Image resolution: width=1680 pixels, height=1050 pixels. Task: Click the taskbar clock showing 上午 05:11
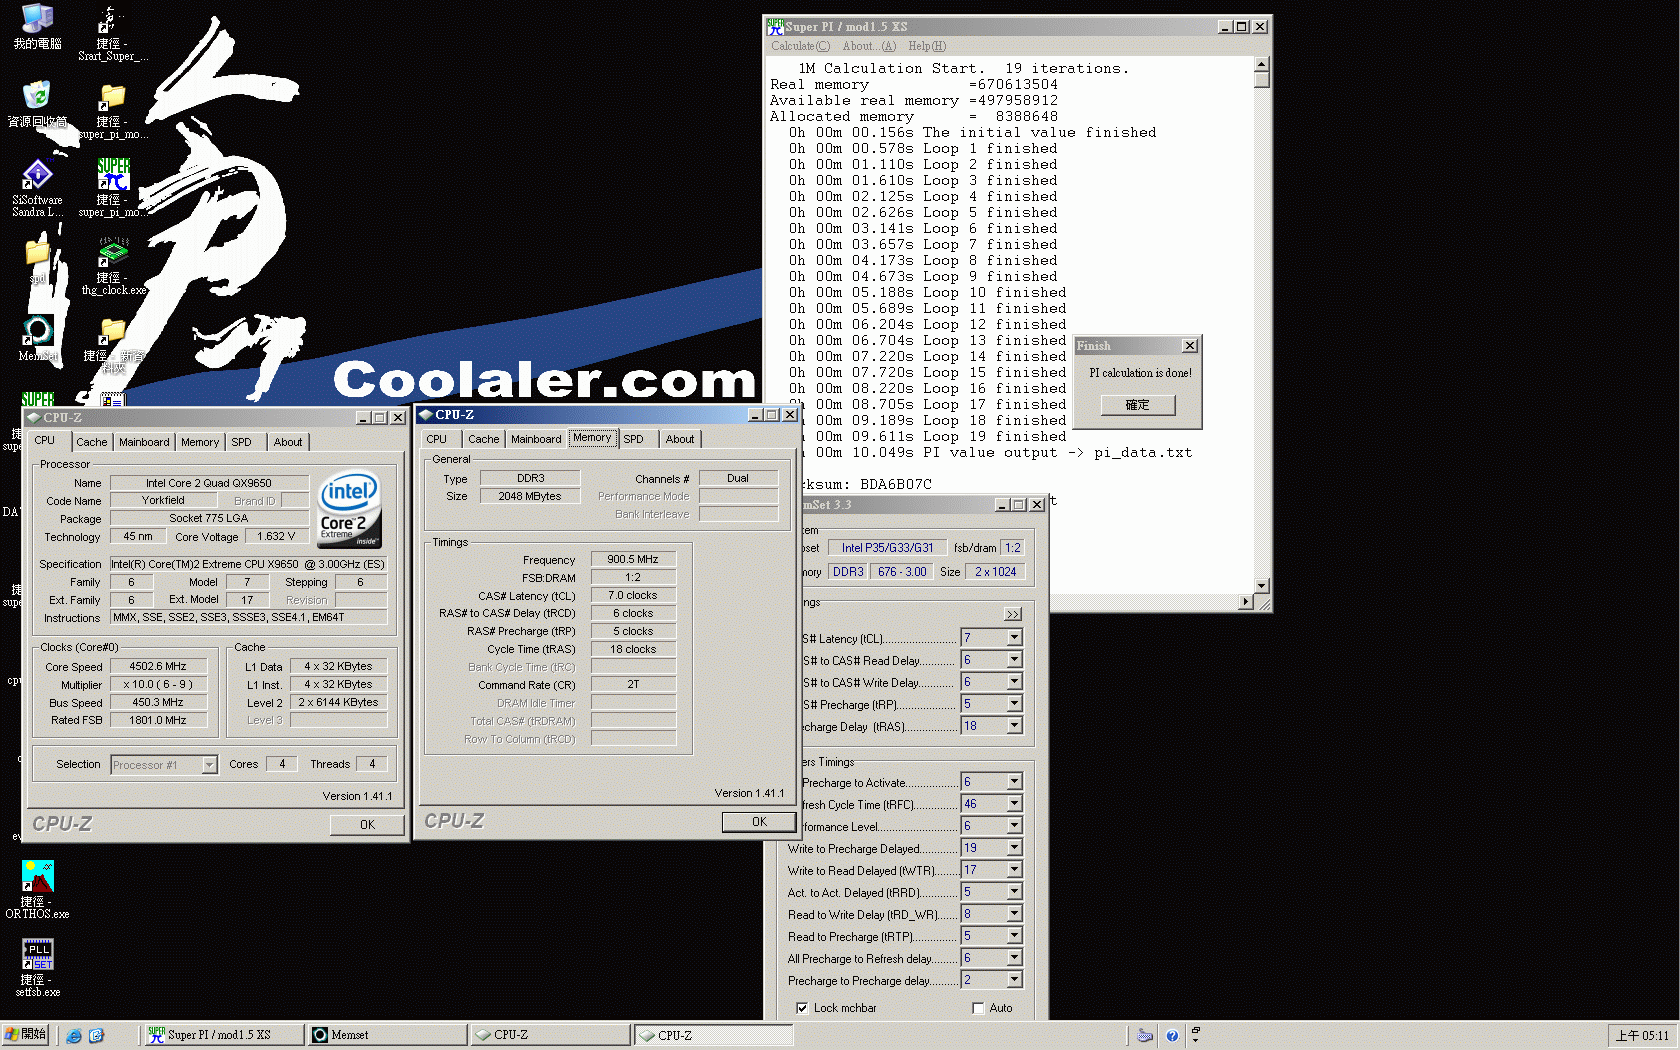[1642, 1036]
